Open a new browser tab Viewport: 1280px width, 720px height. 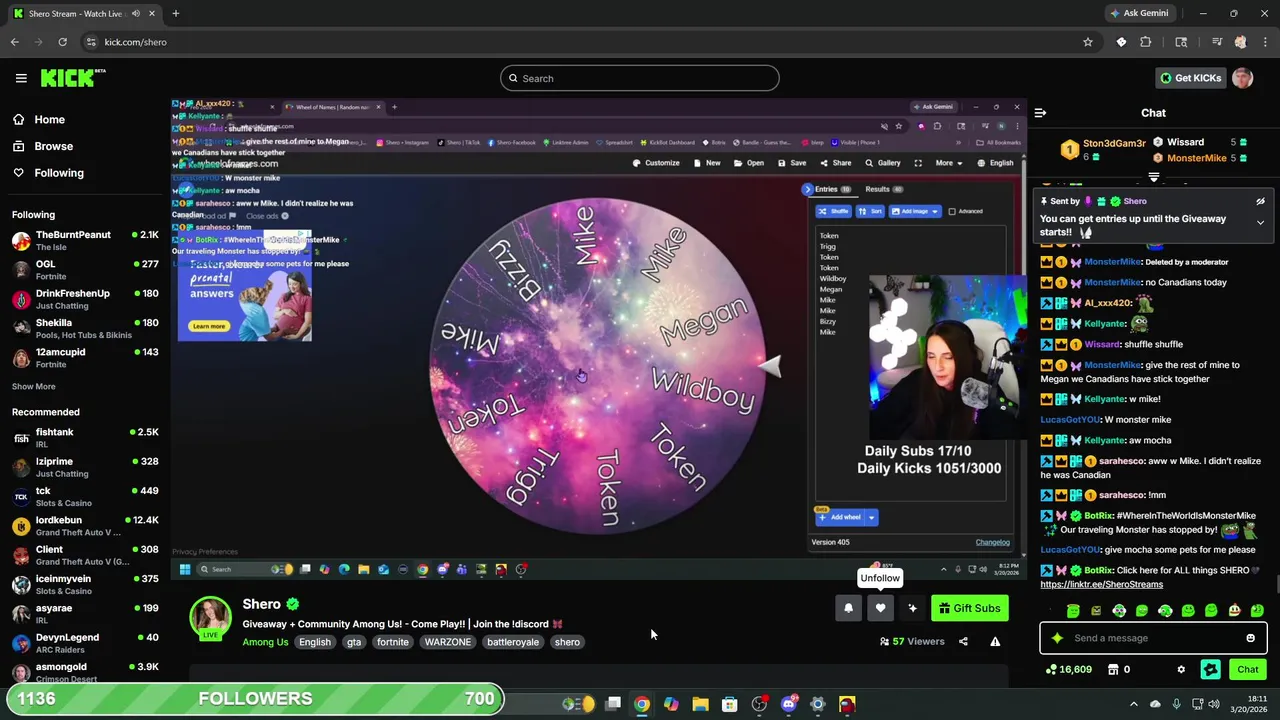point(175,13)
